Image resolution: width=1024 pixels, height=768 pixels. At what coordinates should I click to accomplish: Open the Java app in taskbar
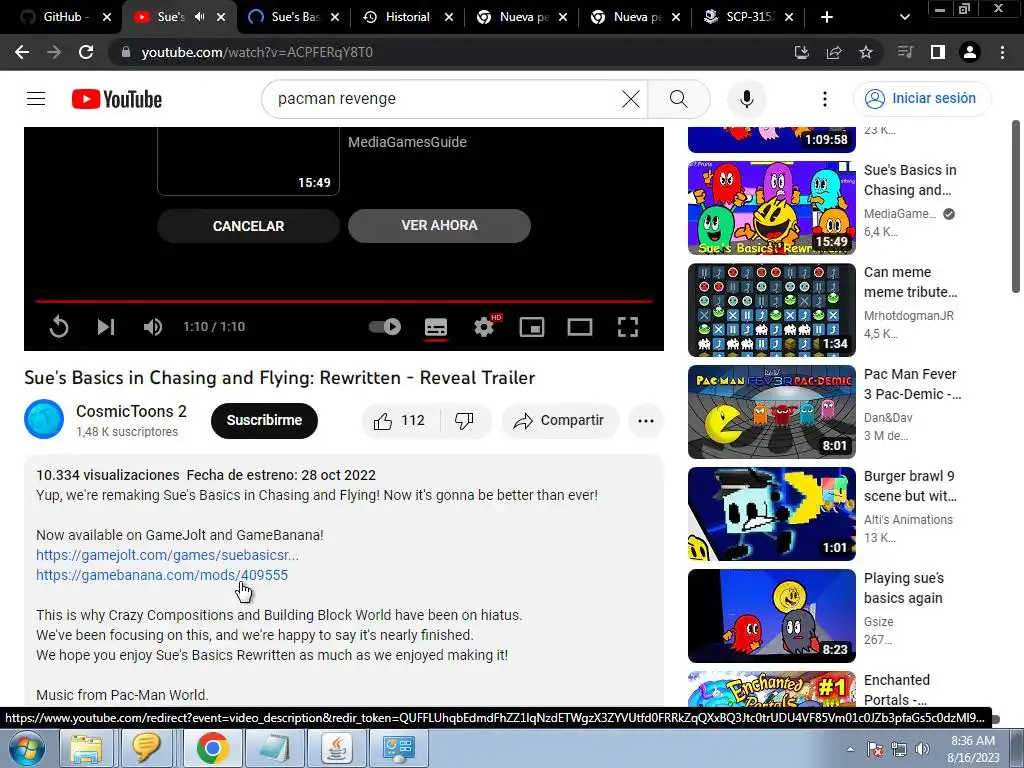(336, 748)
